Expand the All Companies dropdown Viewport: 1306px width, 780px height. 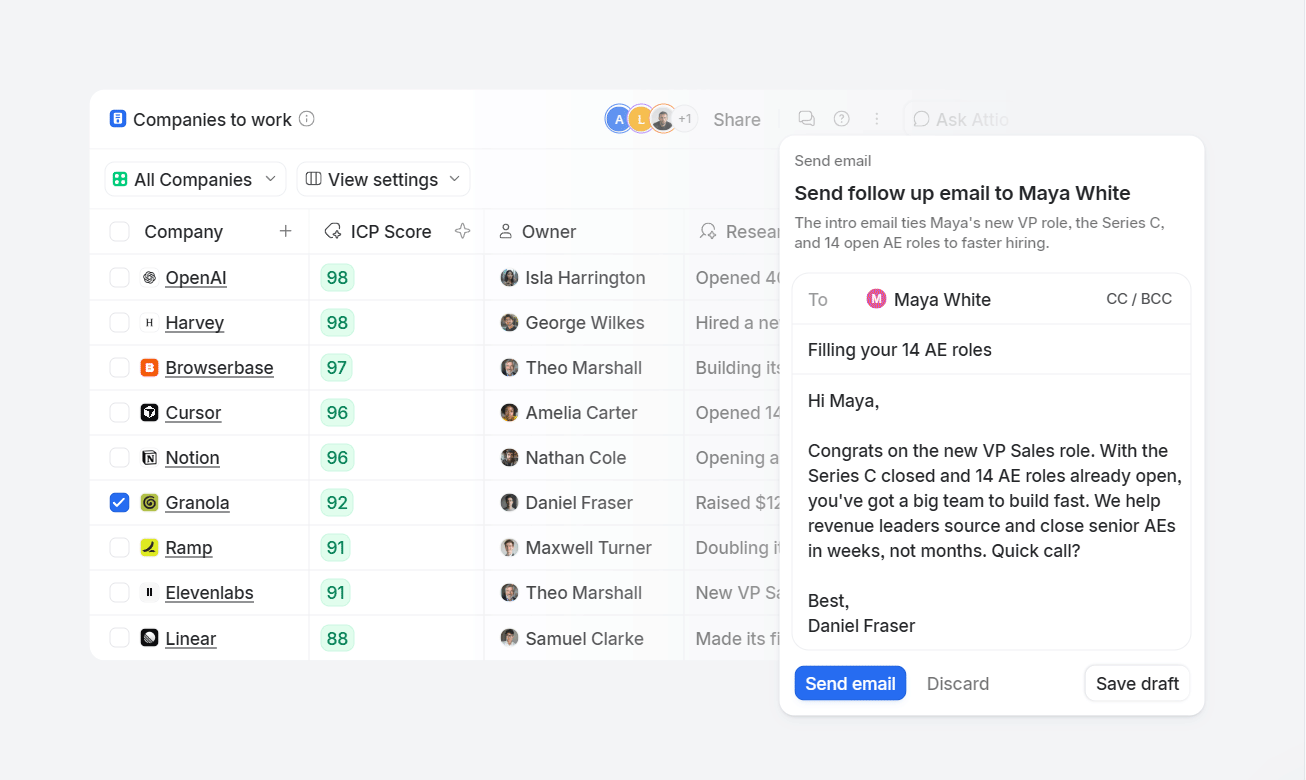click(x=195, y=179)
